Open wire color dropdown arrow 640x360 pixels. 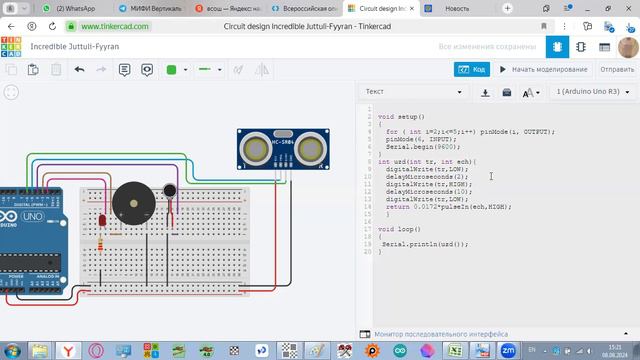[x=185, y=70]
